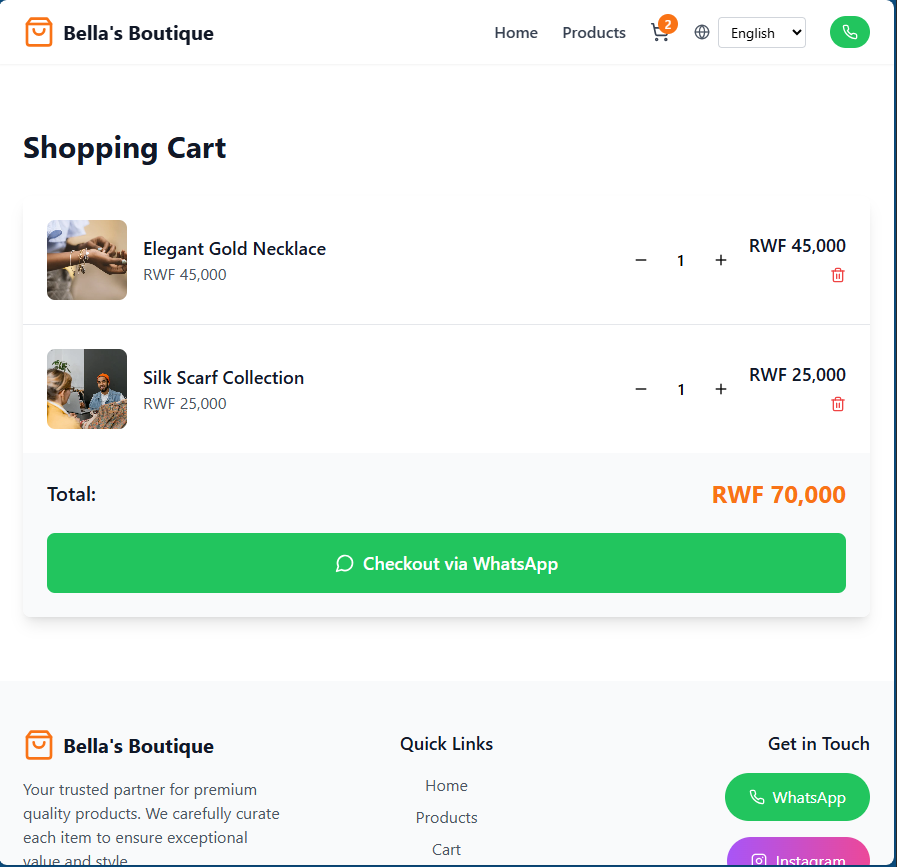Delete the Elegant Gold Necklace using trash icon

(837, 274)
